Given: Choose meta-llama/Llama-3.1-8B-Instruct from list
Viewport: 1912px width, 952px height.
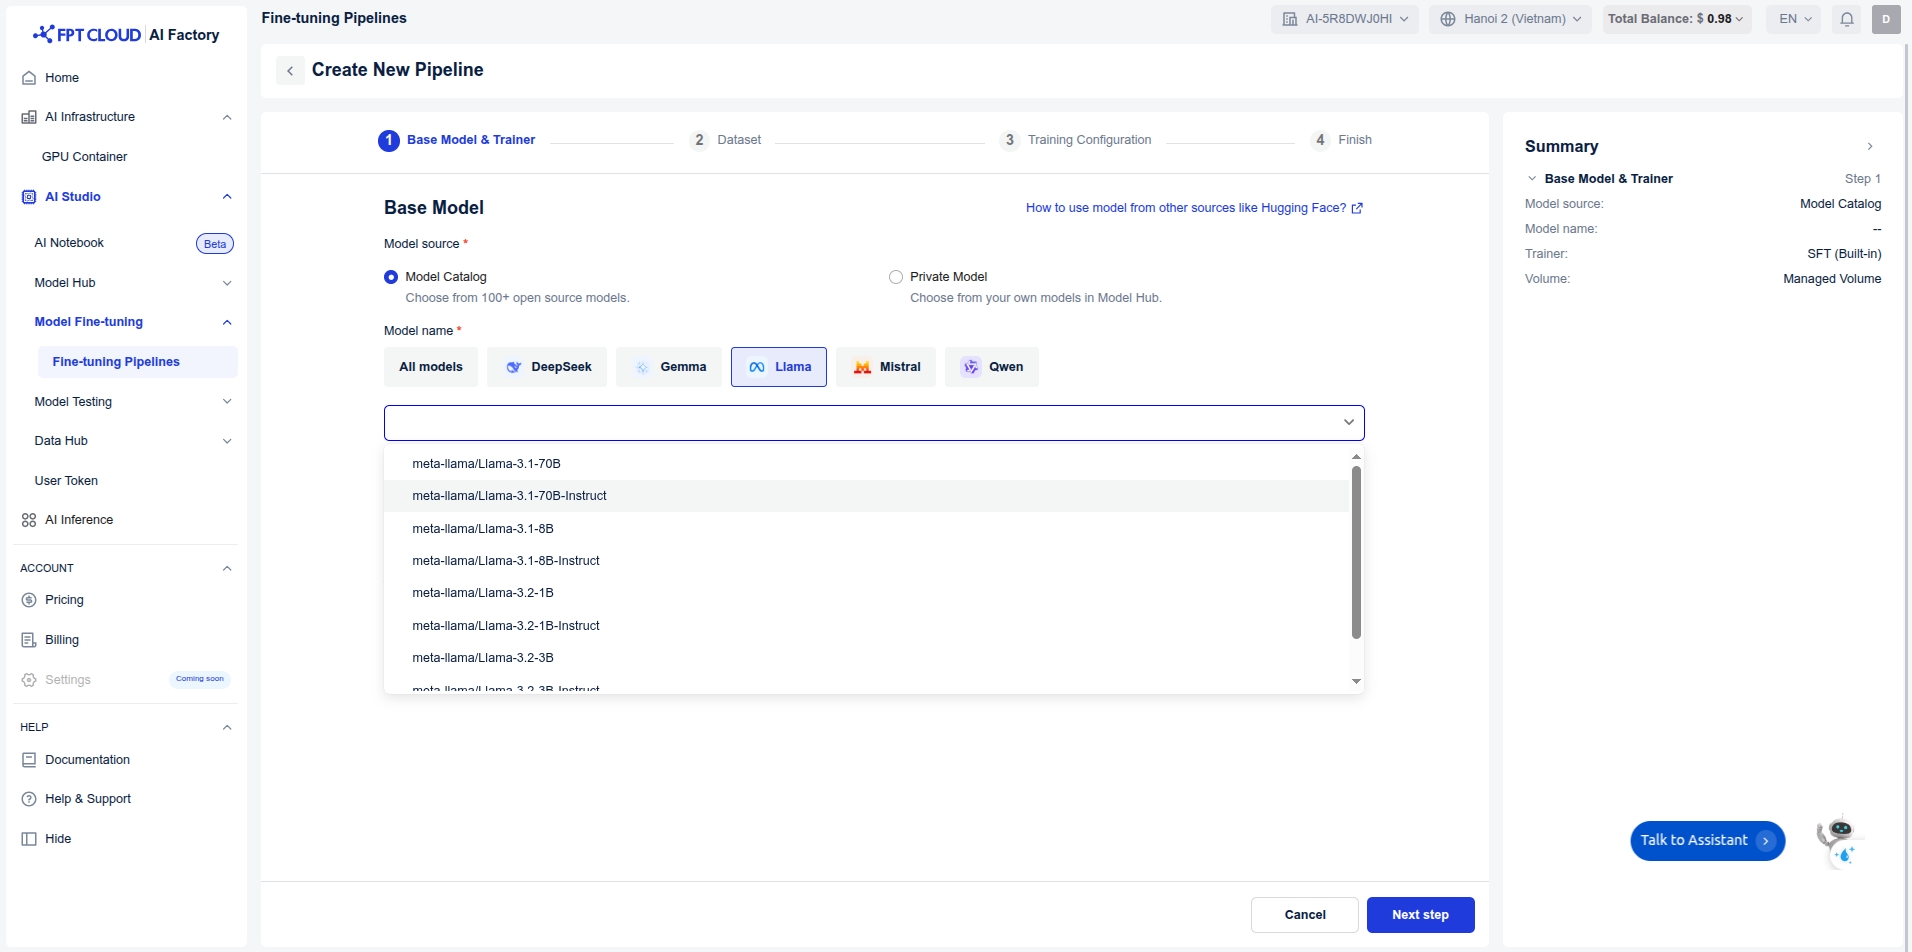Looking at the screenshot, I should 506,561.
